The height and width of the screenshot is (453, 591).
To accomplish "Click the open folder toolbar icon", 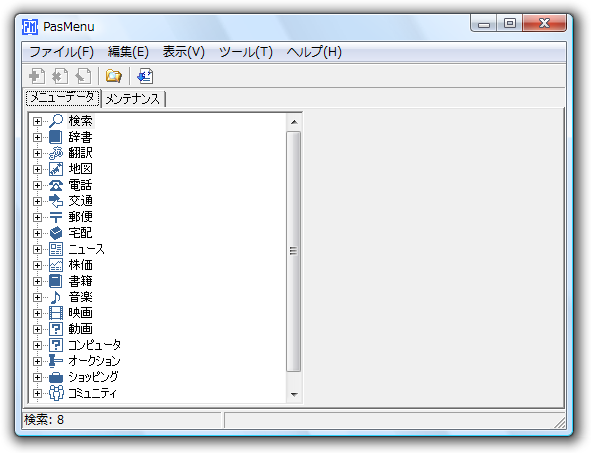I will pyautogui.click(x=113, y=76).
